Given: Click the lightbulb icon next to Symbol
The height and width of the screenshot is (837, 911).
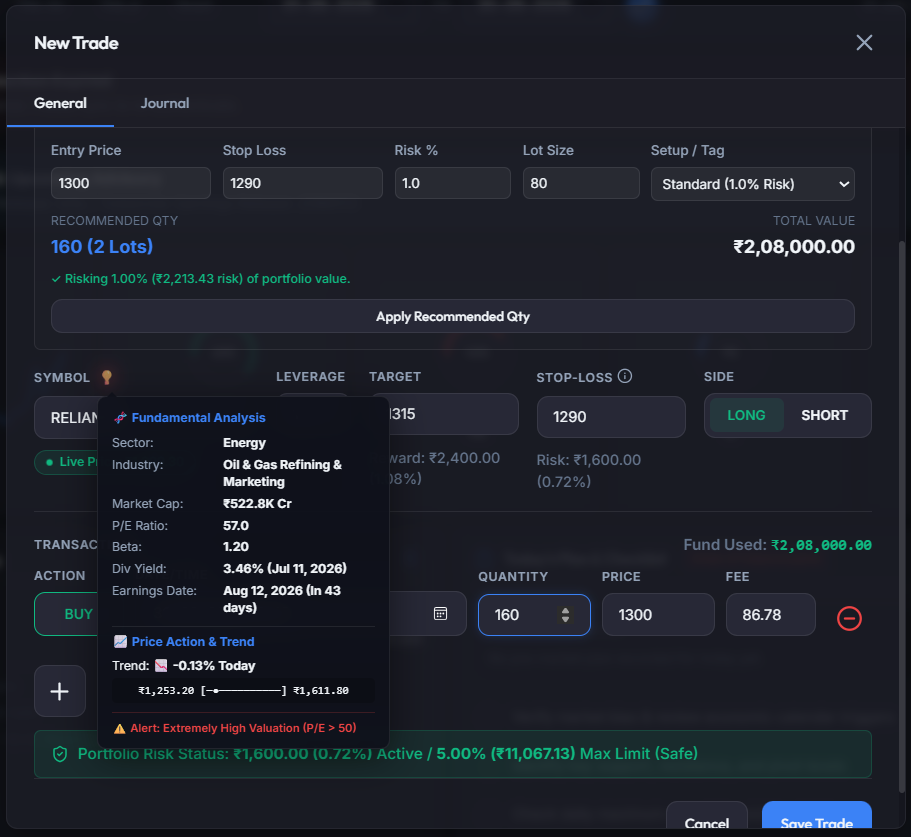Looking at the screenshot, I should 106,377.
